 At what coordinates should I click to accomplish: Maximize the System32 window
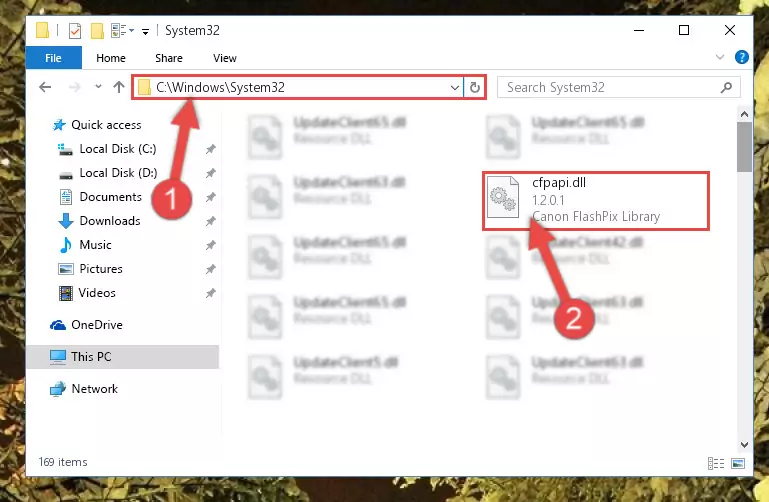(x=684, y=30)
